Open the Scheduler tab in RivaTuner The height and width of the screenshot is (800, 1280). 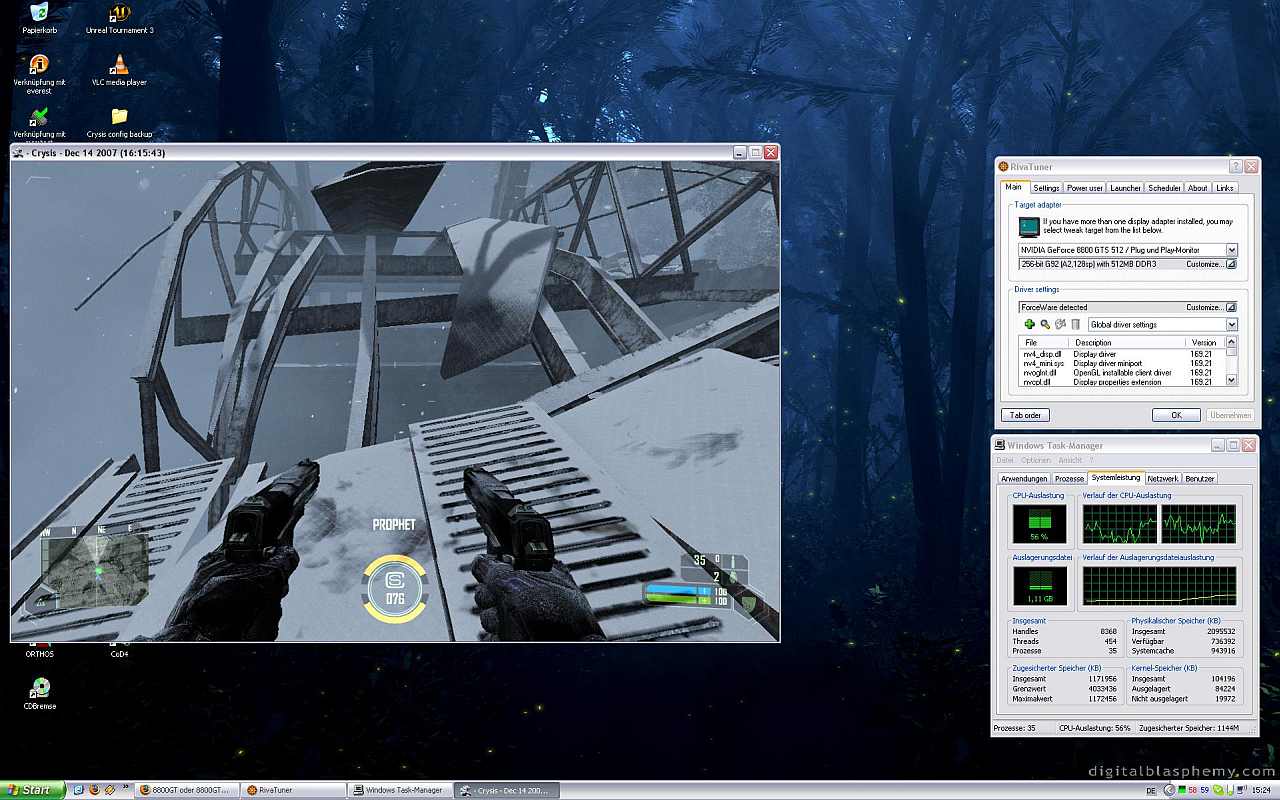click(1164, 188)
